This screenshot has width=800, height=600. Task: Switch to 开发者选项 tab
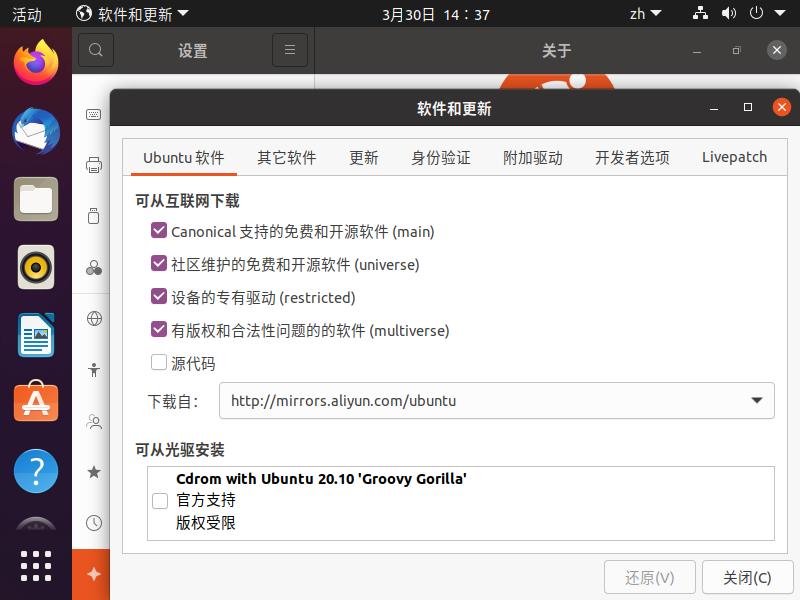click(632, 158)
